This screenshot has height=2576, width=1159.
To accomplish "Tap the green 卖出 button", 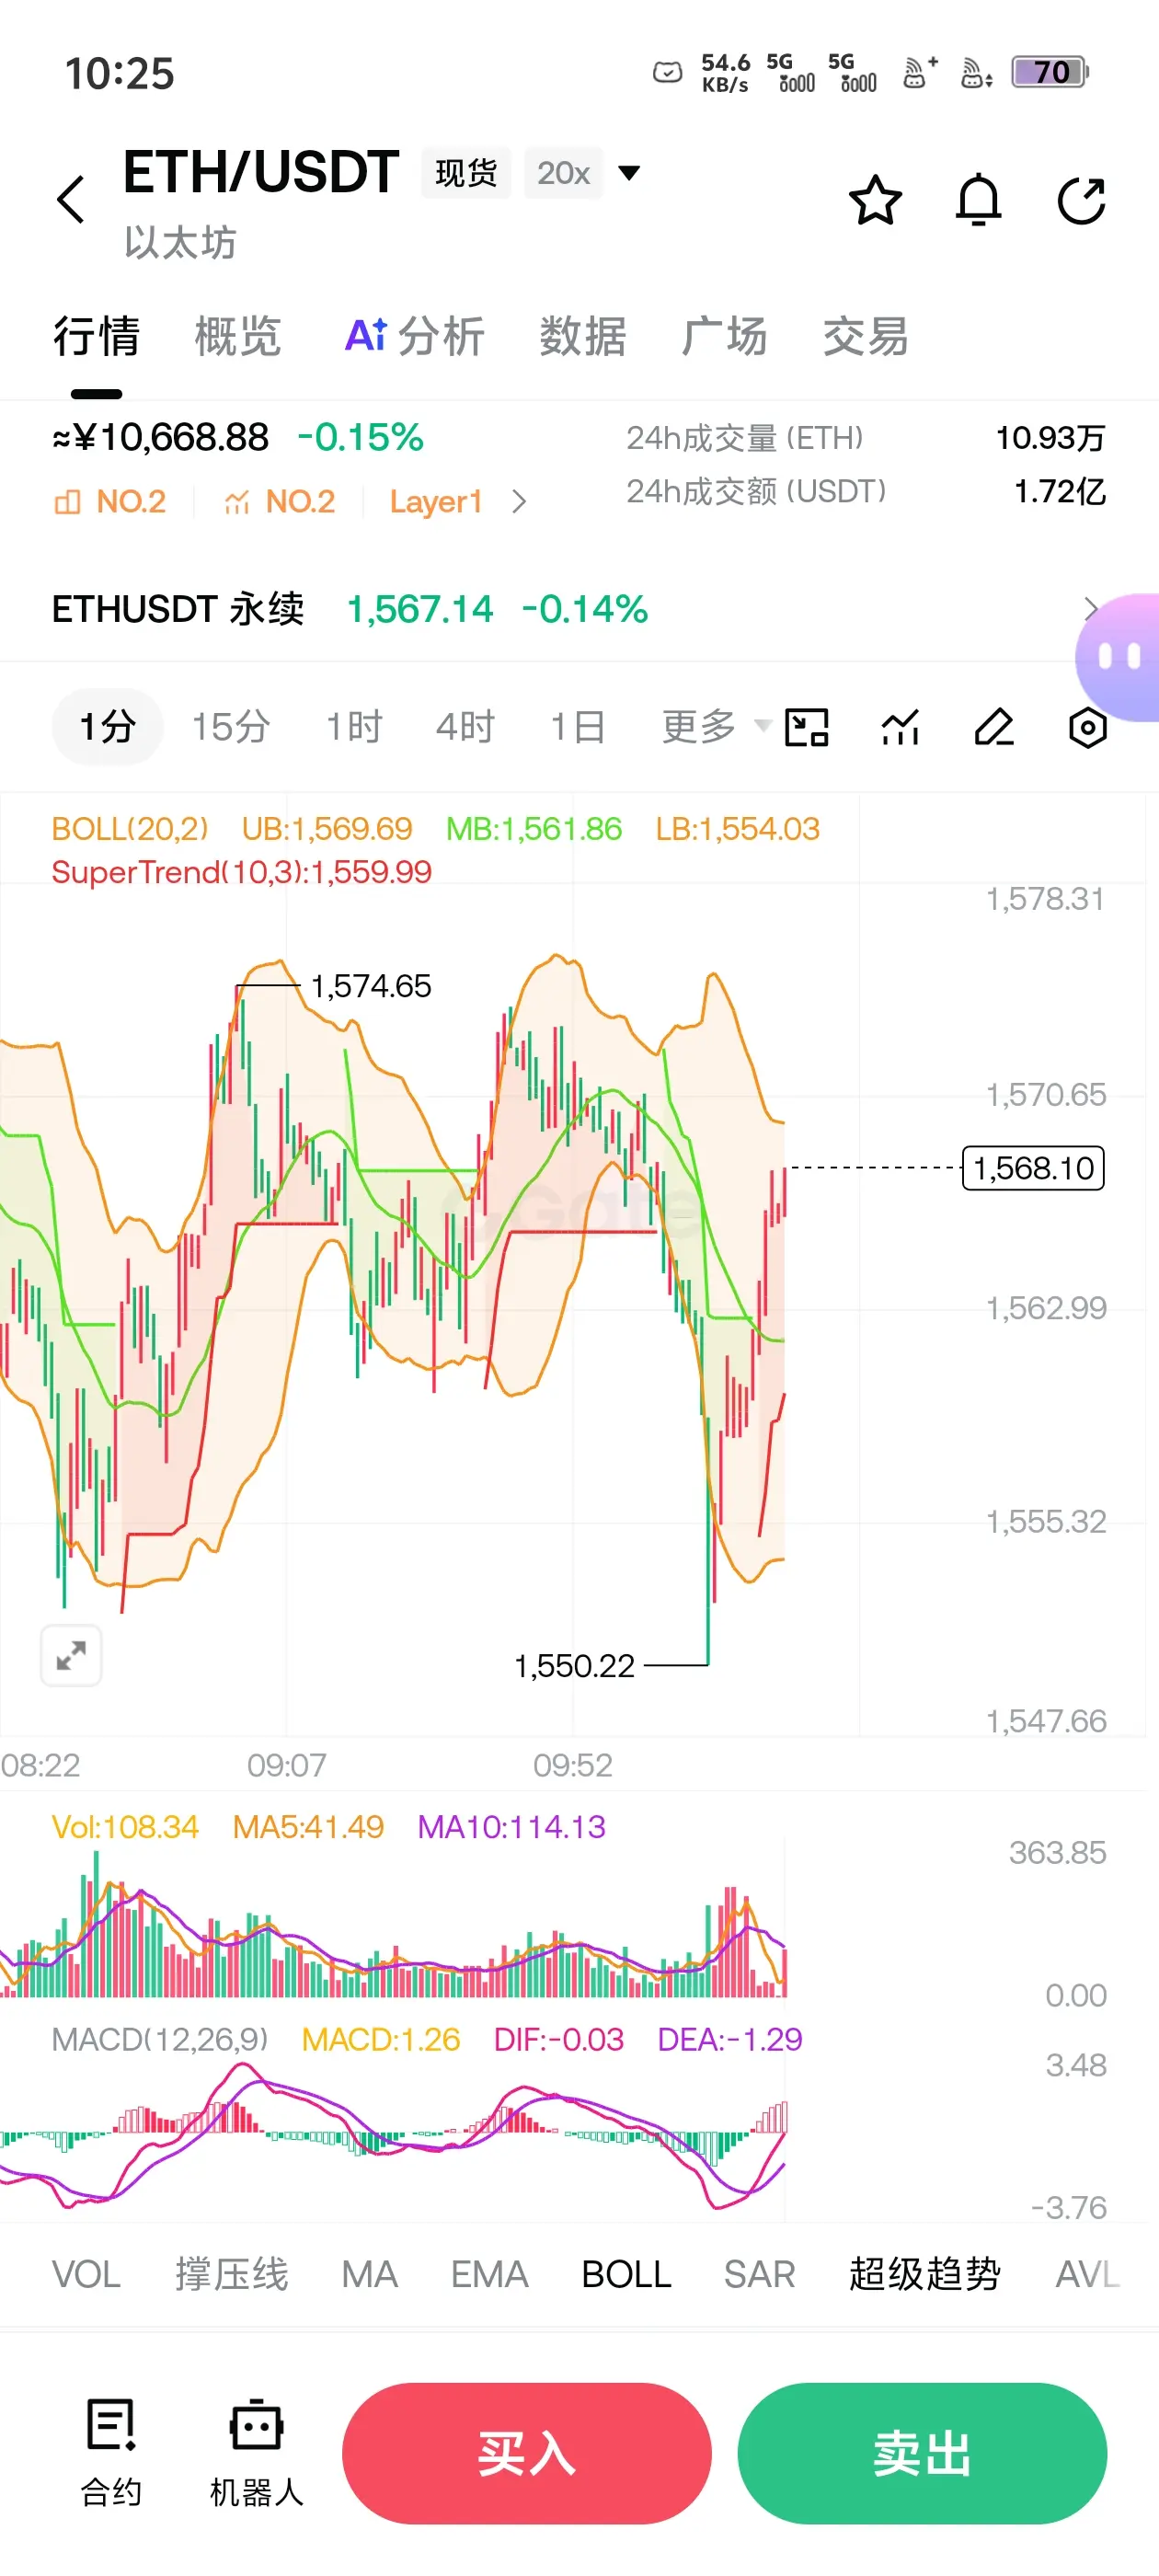I will [x=922, y=2453].
